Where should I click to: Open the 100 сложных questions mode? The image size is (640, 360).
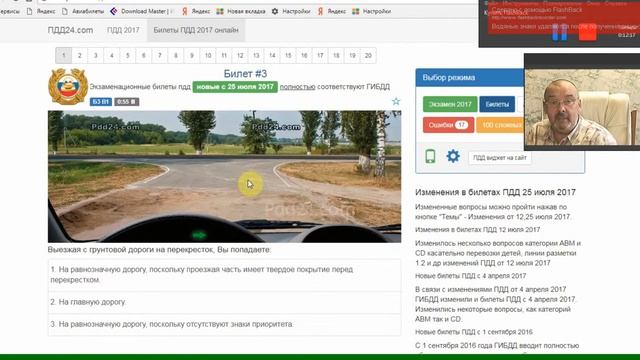[500, 125]
